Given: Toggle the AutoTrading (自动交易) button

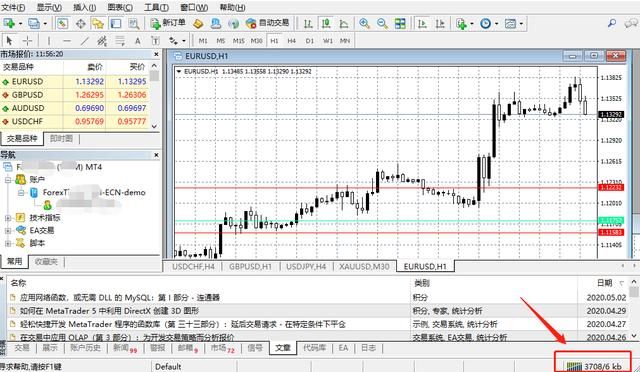Looking at the screenshot, I should coord(268,23).
